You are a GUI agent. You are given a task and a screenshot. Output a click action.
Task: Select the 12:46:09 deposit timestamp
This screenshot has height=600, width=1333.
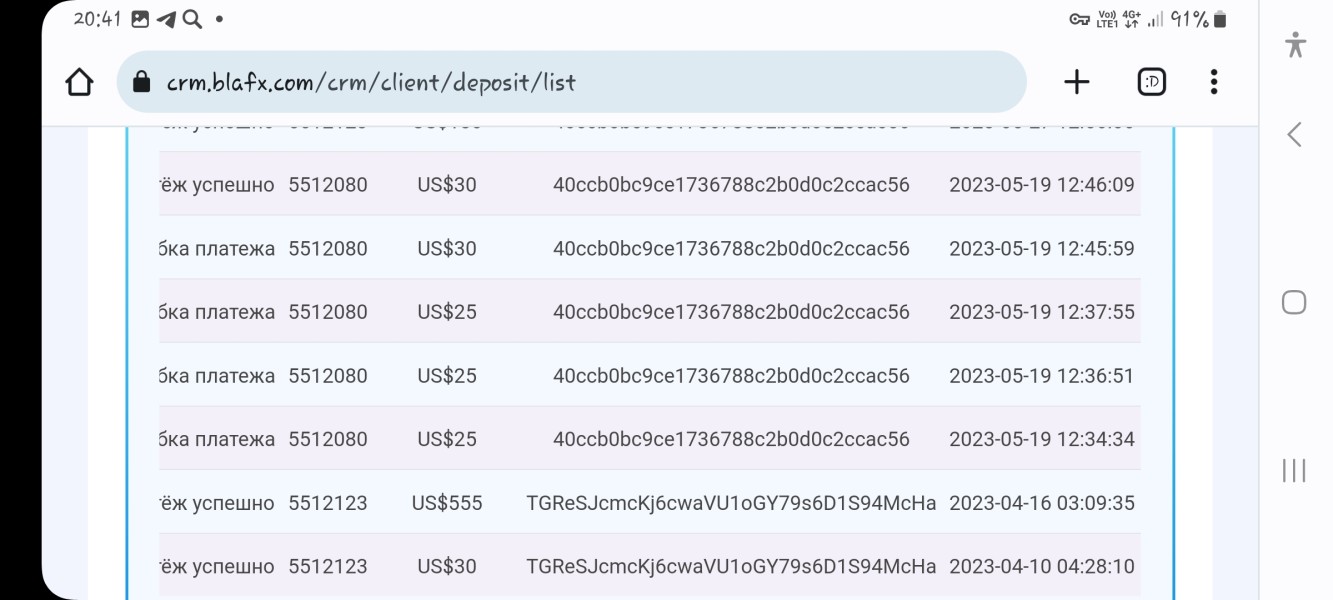point(1041,185)
